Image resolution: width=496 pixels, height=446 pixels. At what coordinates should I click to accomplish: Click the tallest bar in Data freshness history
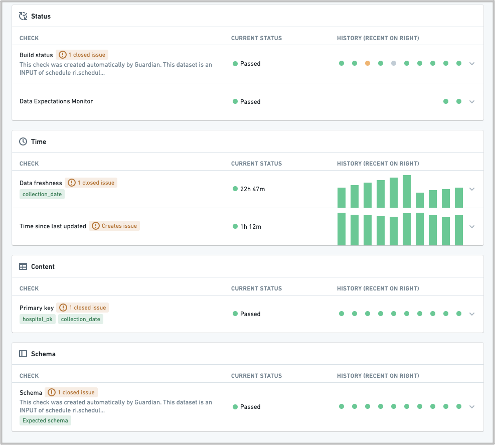pyautogui.click(x=407, y=191)
